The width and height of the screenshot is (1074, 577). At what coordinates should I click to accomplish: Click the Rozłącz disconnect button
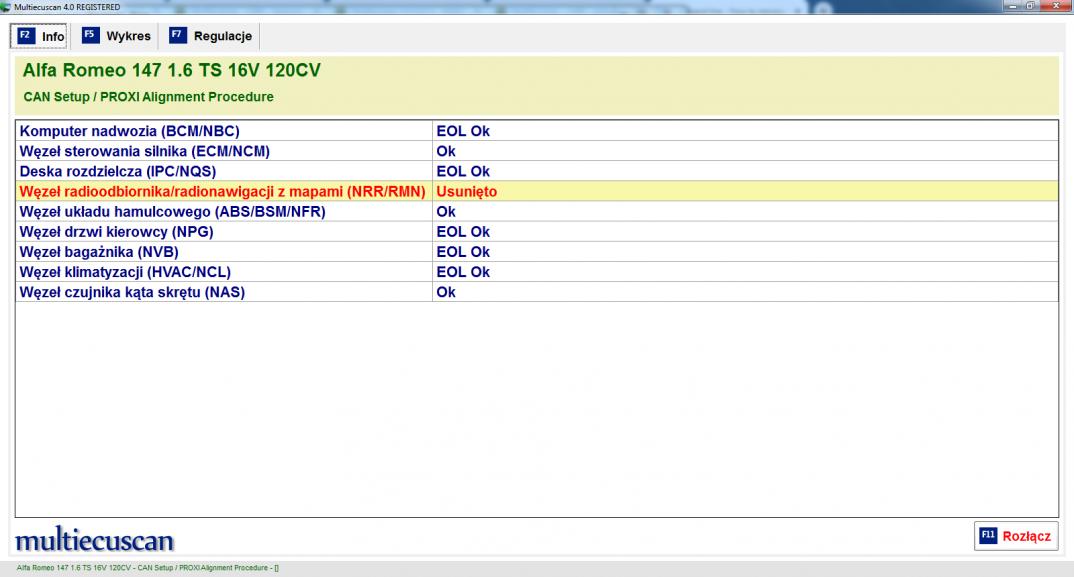(1016, 536)
